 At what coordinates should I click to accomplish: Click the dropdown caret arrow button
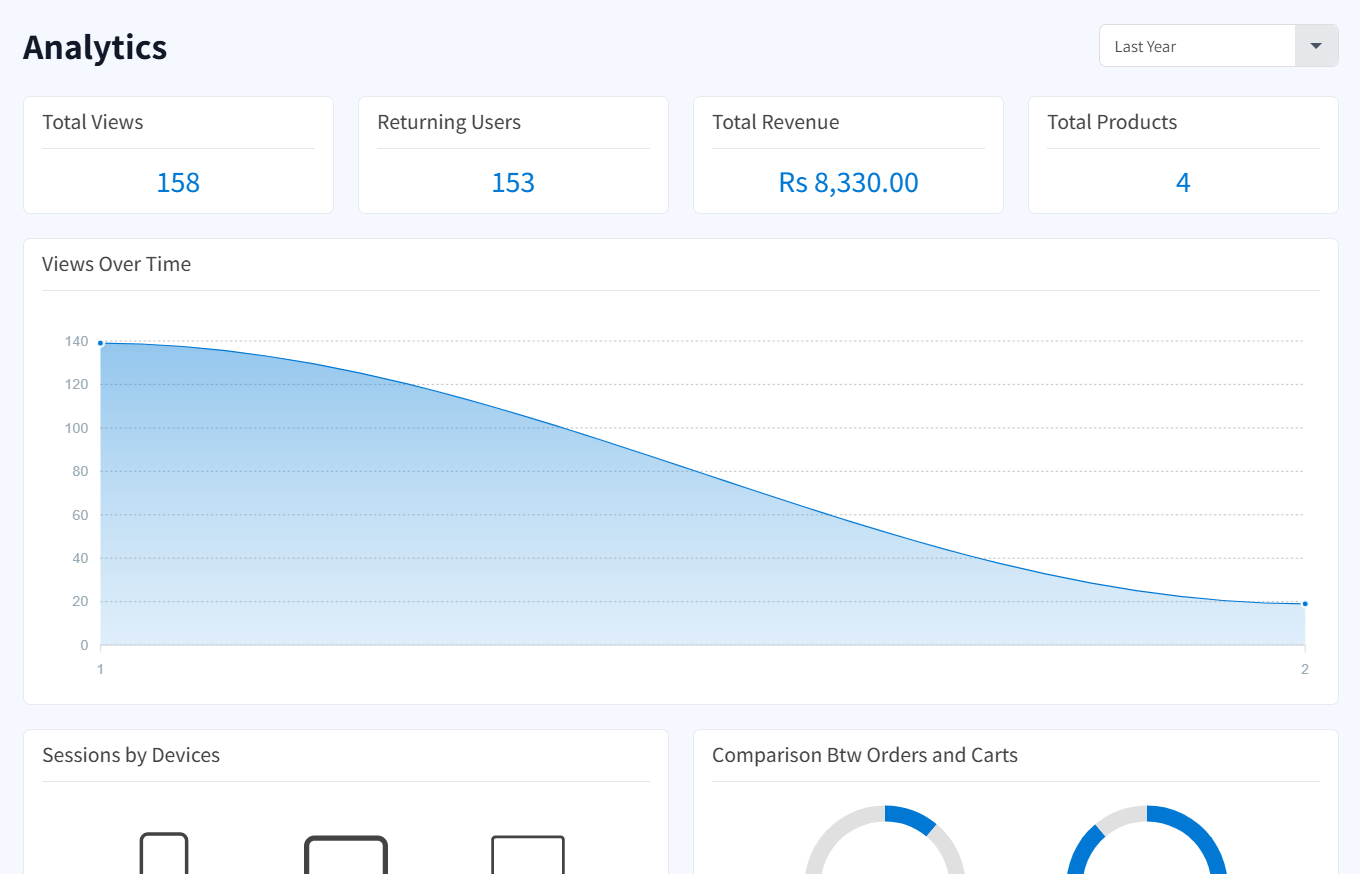pos(1316,46)
